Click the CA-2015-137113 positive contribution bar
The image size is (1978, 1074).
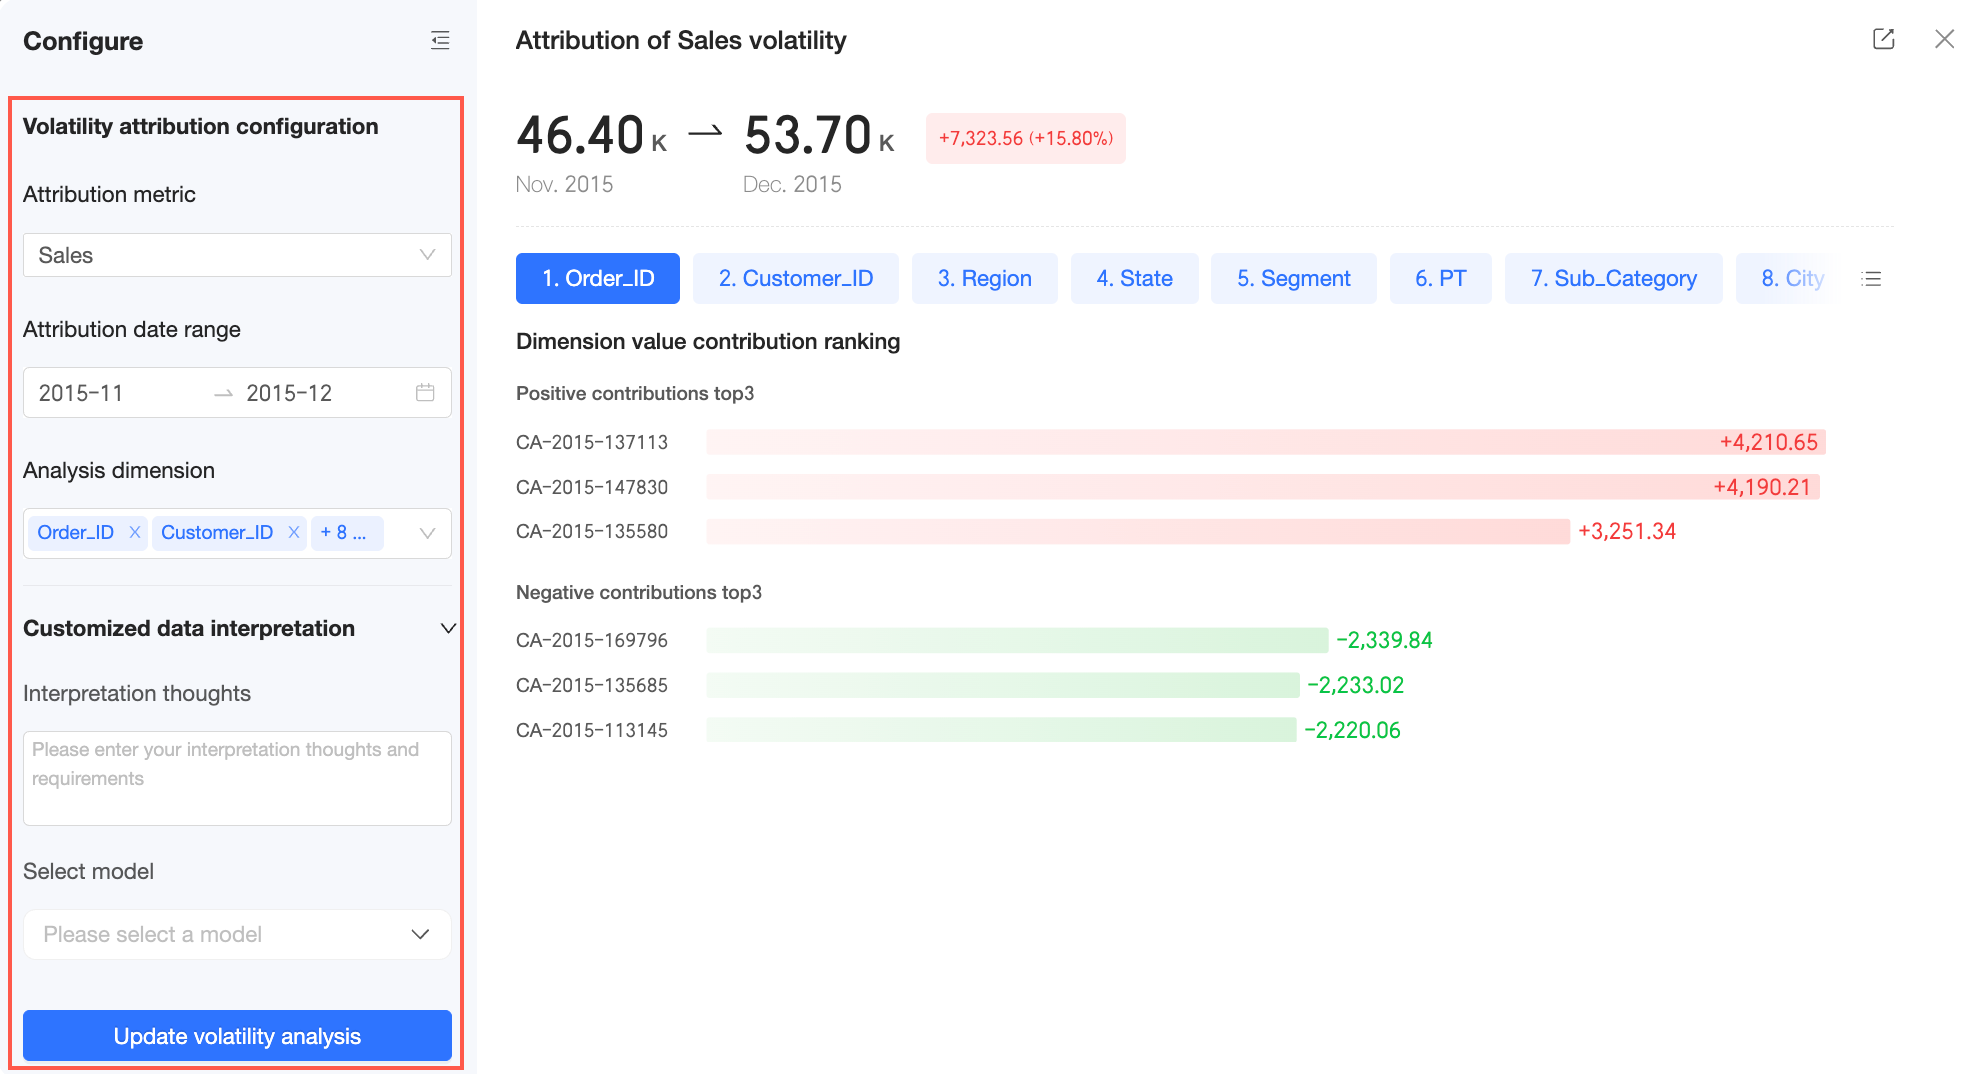(x=1265, y=442)
